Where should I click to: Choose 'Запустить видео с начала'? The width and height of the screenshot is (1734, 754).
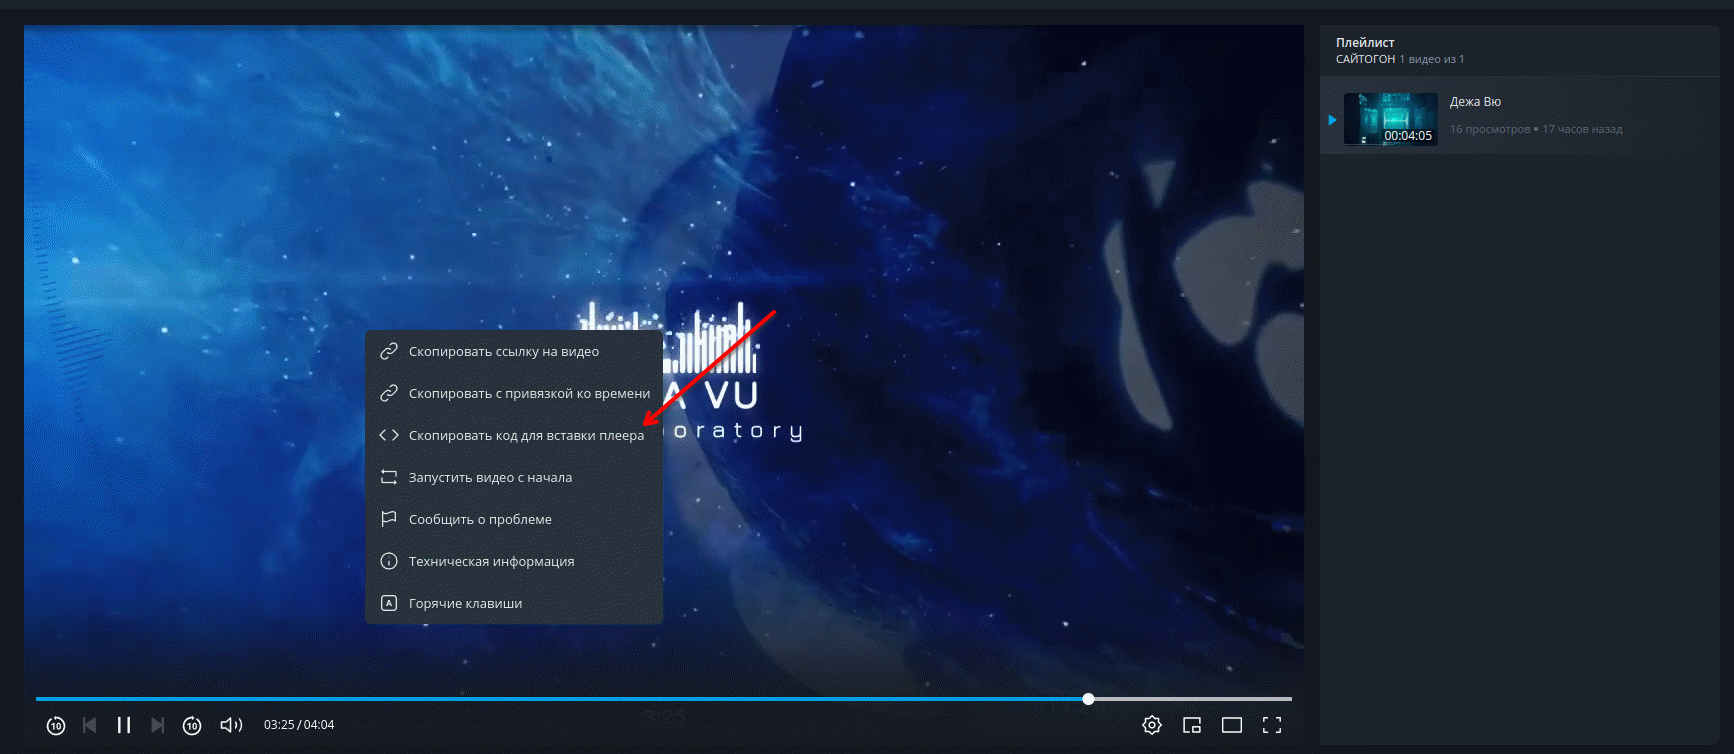pyautogui.click(x=514, y=477)
